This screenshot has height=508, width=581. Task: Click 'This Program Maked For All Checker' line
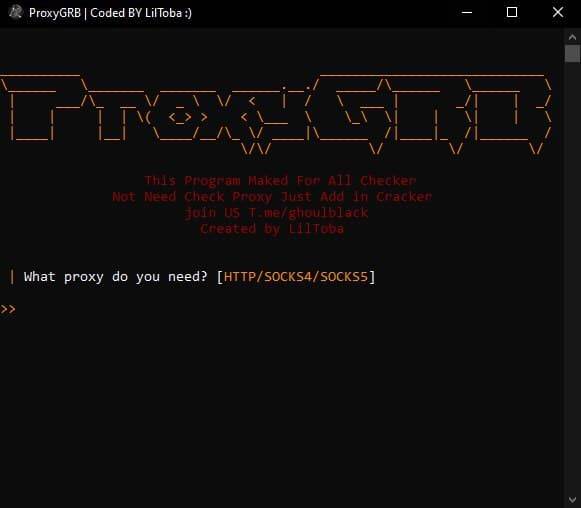tap(280, 180)
